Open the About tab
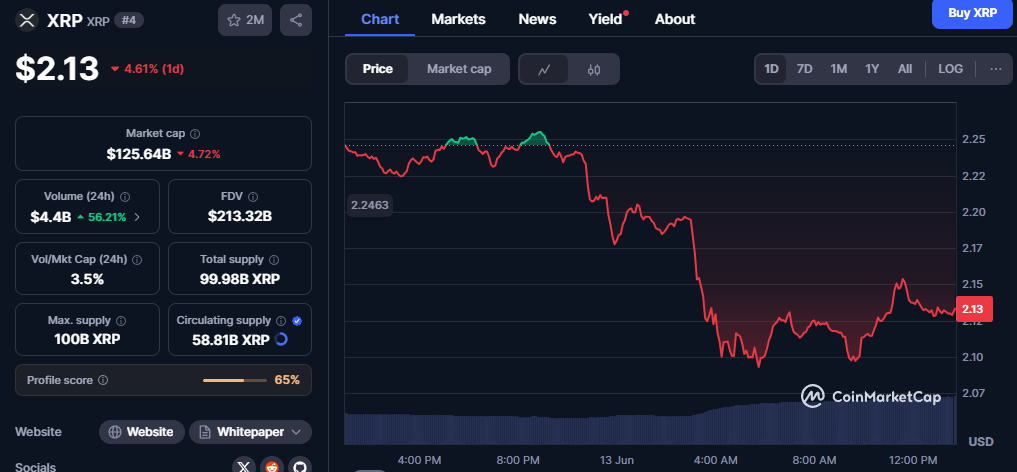 675,19
